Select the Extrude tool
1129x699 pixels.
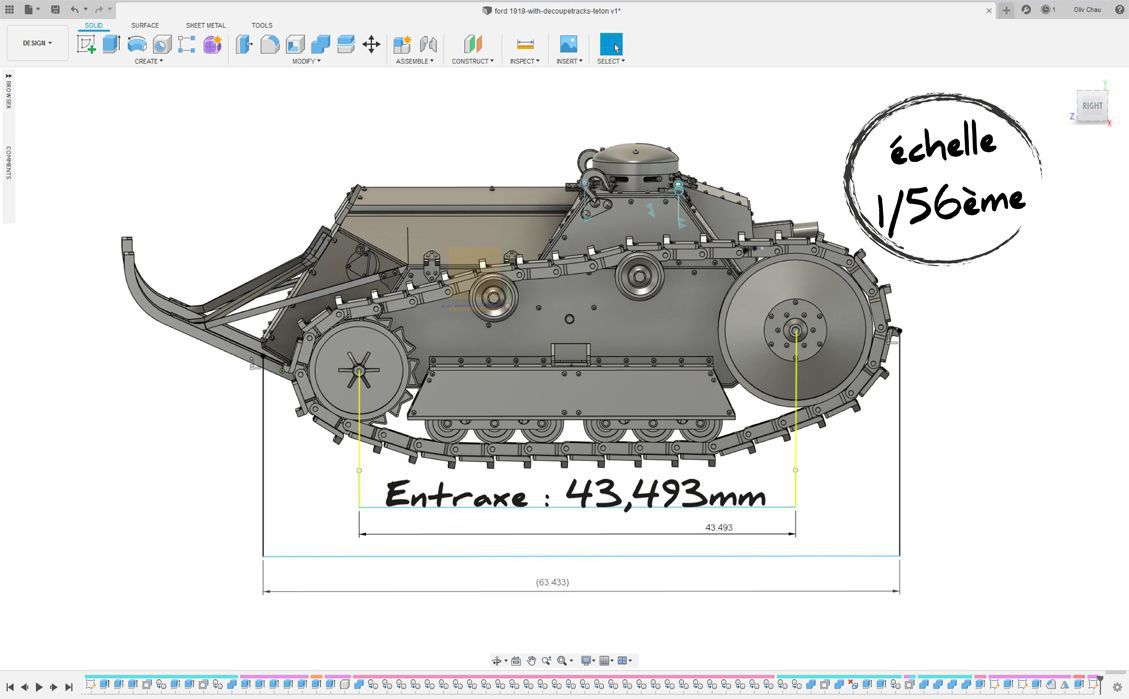tap(111, 44)
